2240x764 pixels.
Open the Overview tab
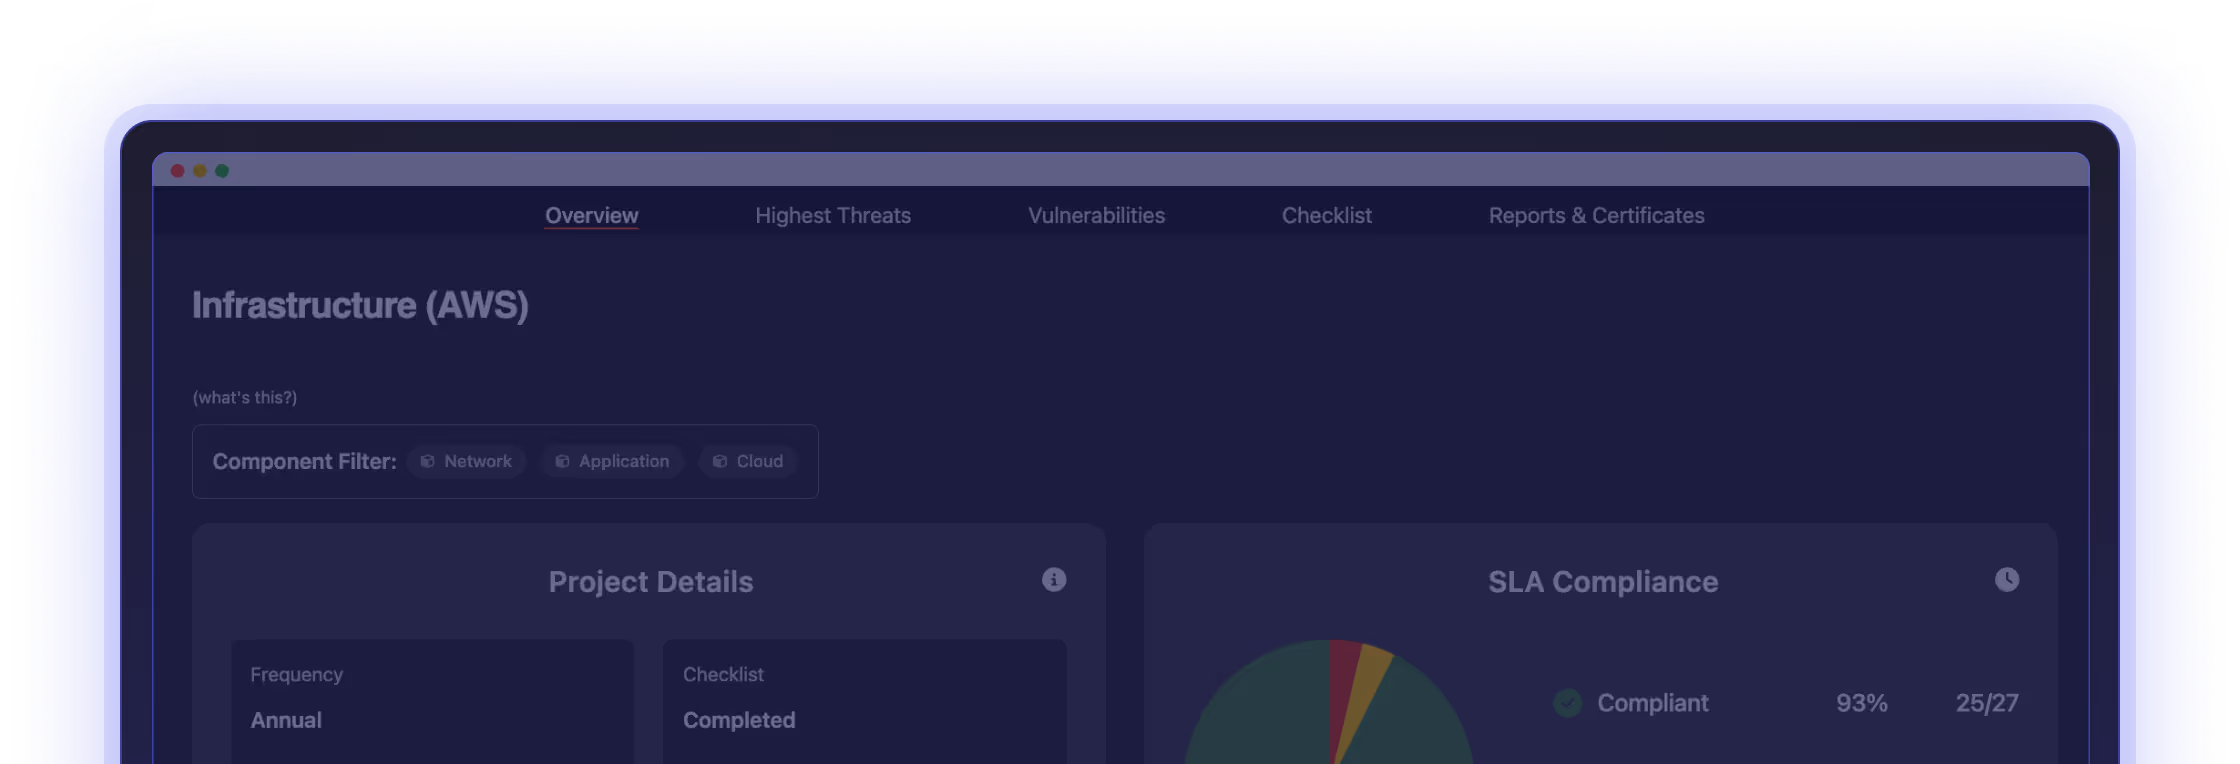tap(591, 215)
